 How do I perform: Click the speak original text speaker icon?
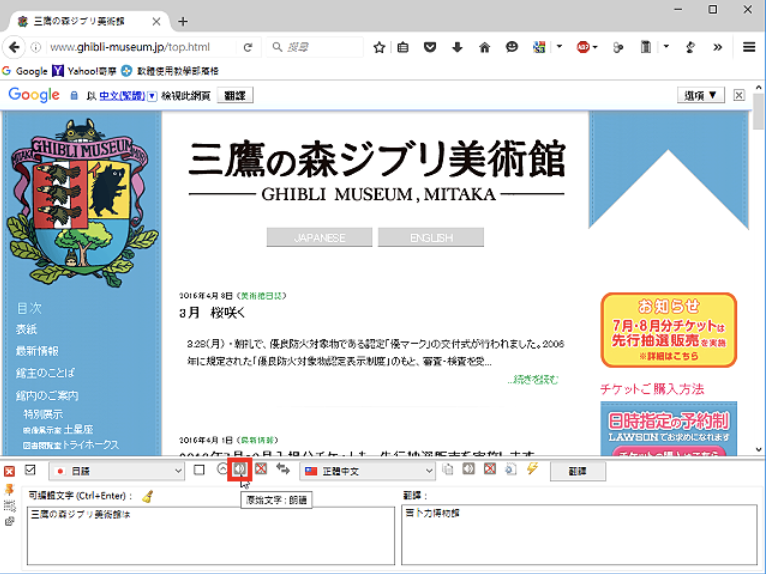tap(239, 469)
